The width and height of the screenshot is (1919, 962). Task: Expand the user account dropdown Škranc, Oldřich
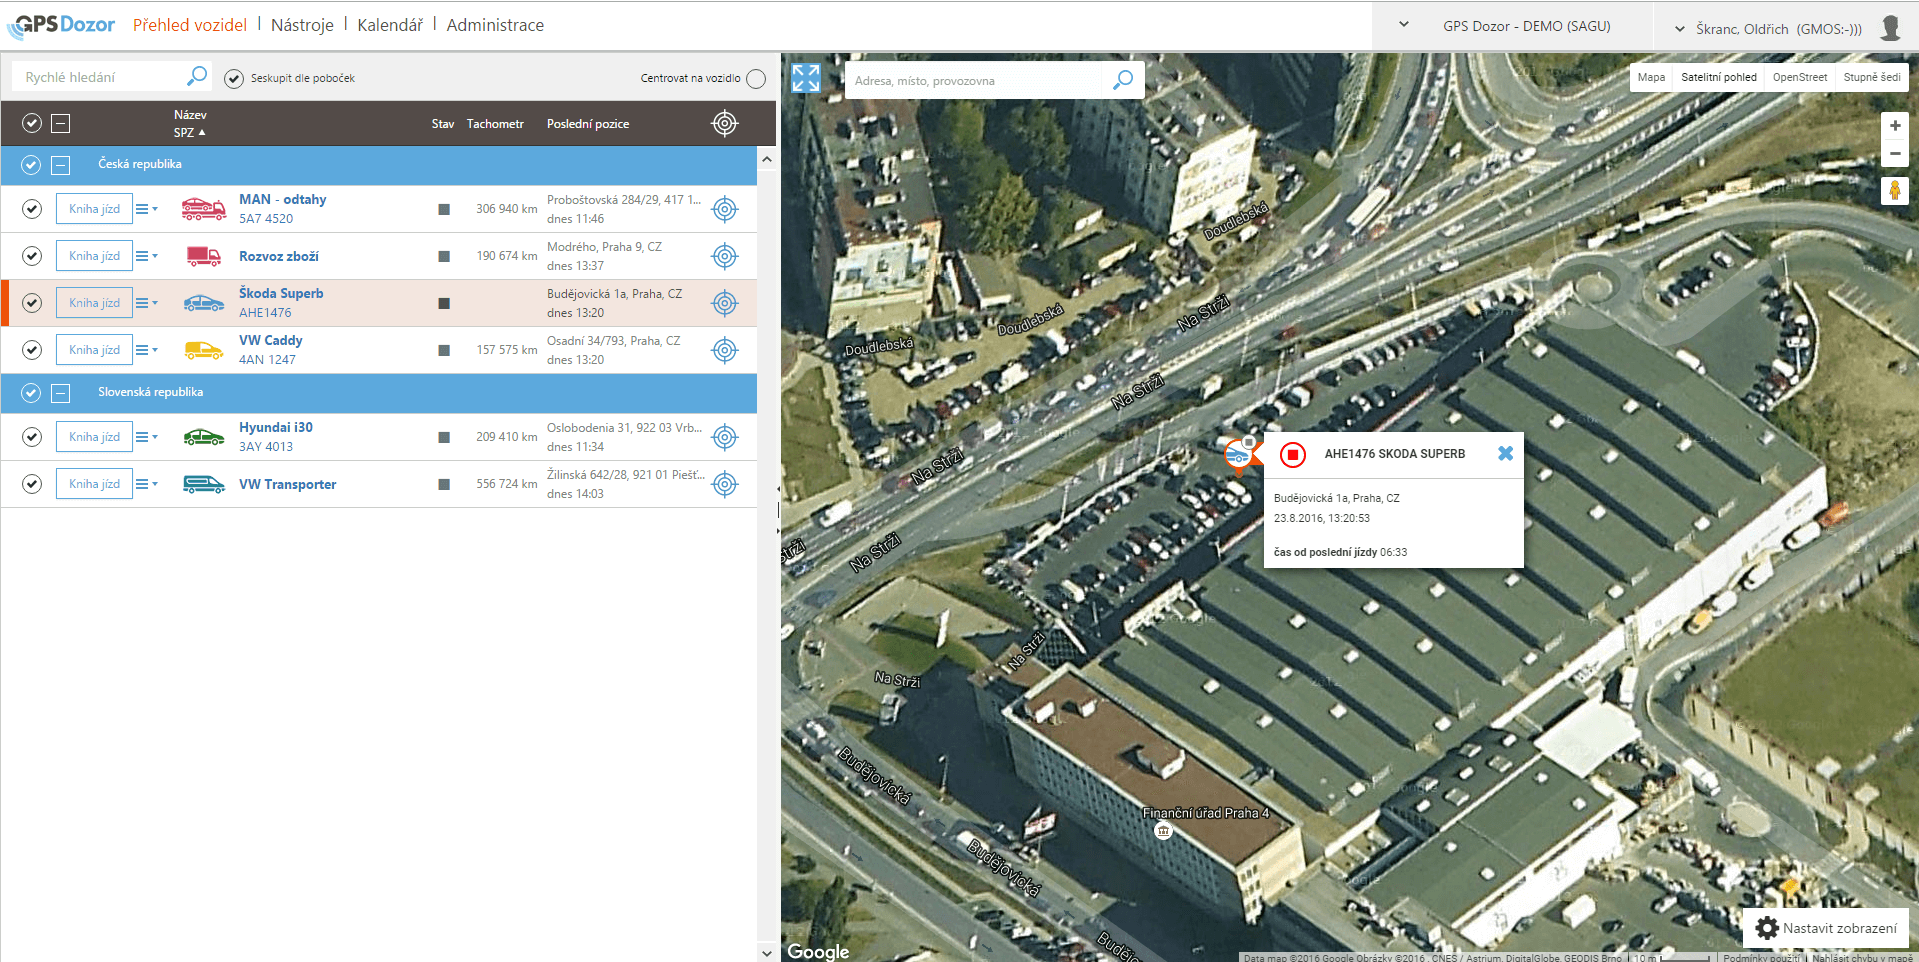[1680, 29]
